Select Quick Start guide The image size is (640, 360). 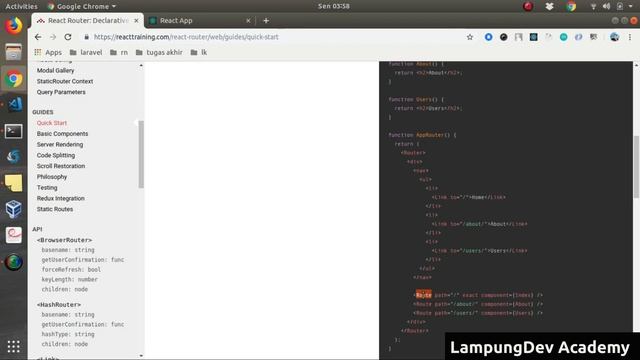tap(52, 123)
